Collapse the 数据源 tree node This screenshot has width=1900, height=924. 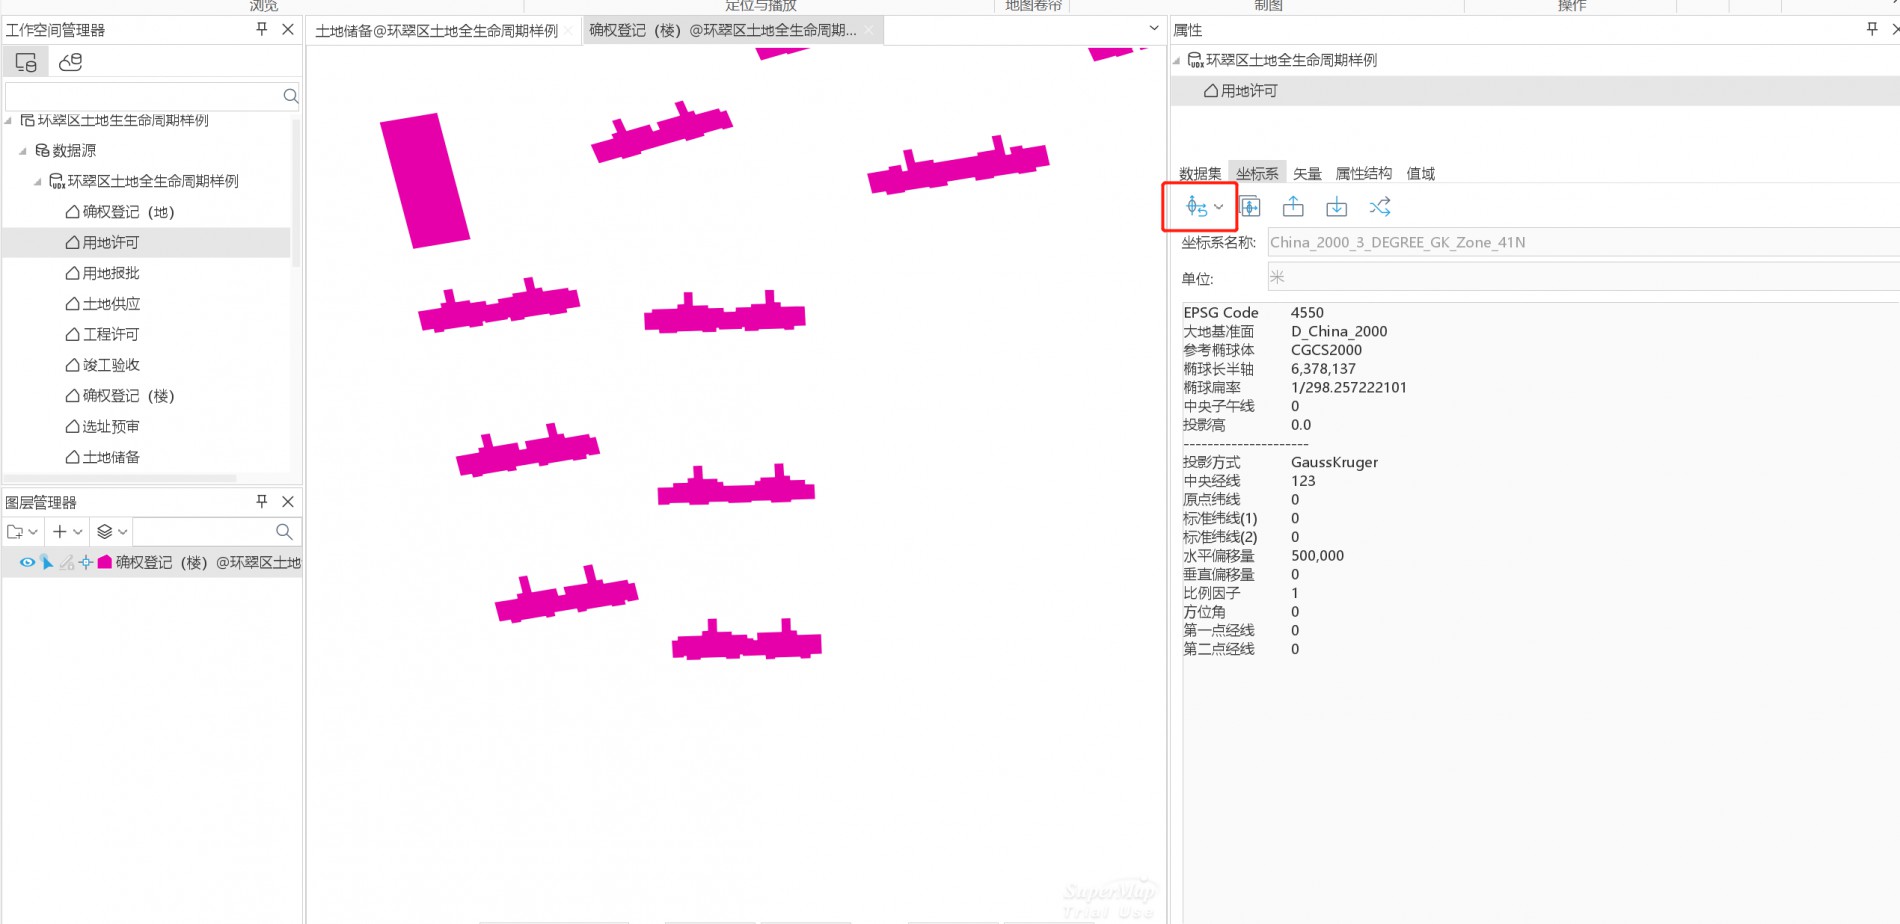click(23, 151)
